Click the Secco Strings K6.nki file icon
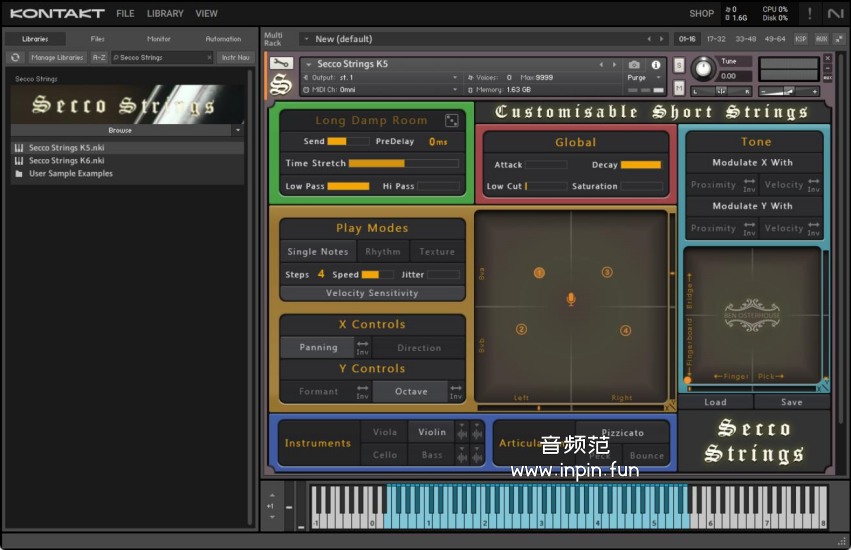The image size is (851, 550). coord(19,160)
